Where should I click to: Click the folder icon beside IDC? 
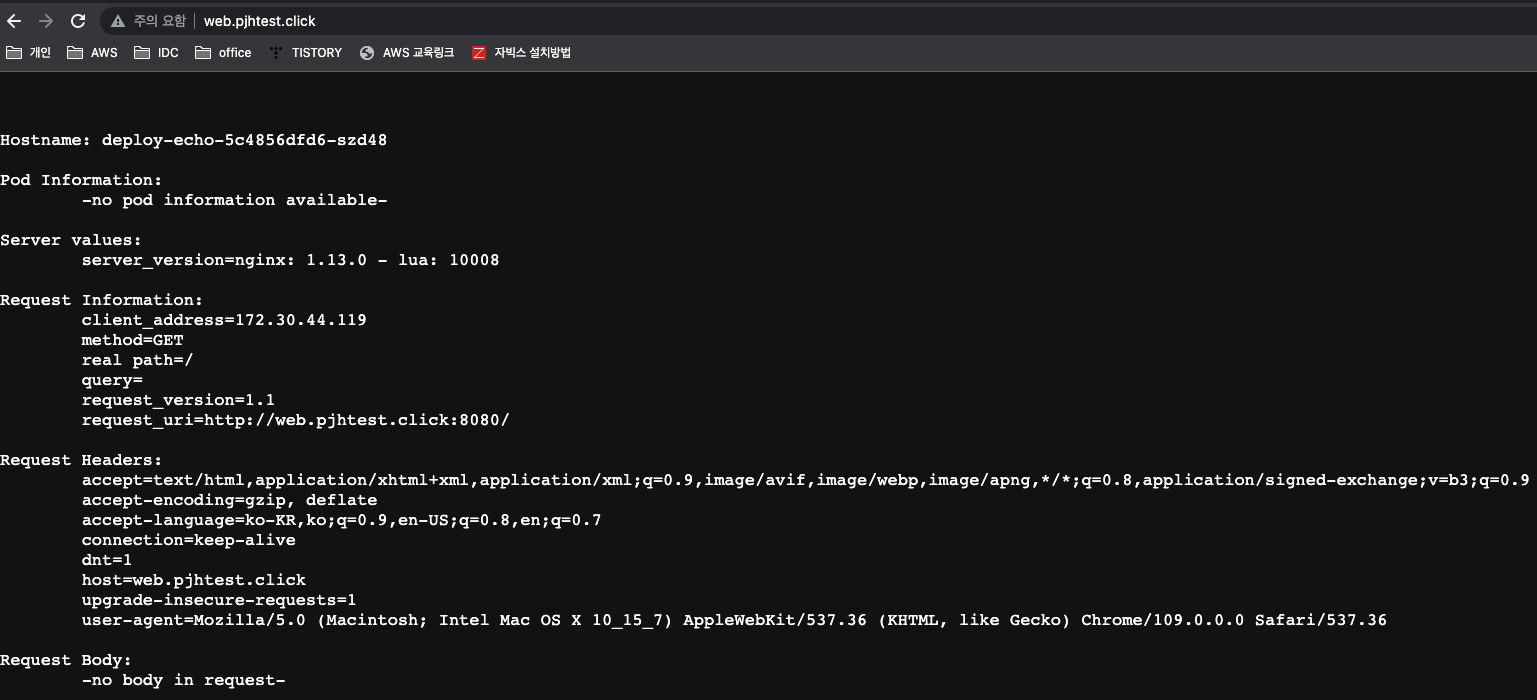coord(142,53)
